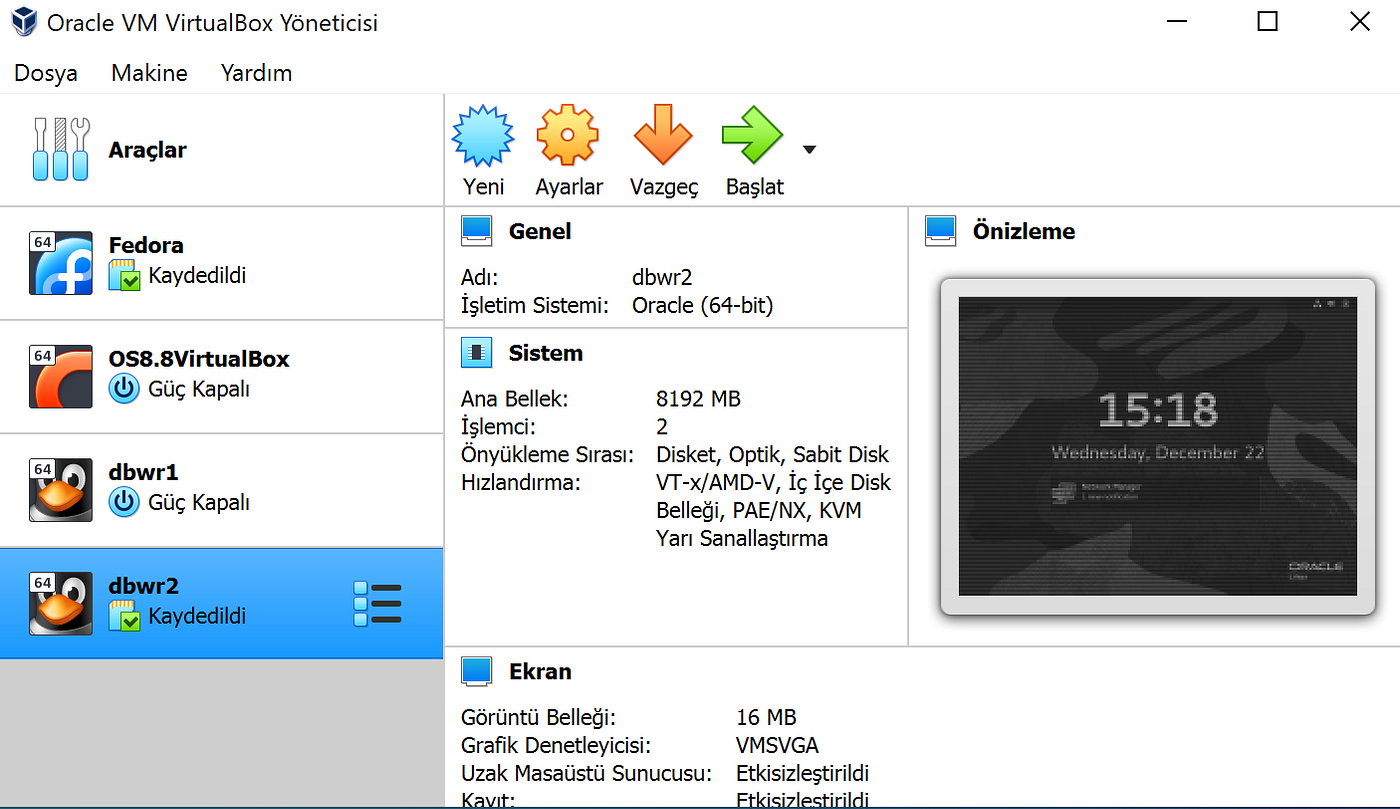Select the OS8.8VirtualBox machine icon
This screenshot has width=1400, height=809.
click(x=61, y=377)
